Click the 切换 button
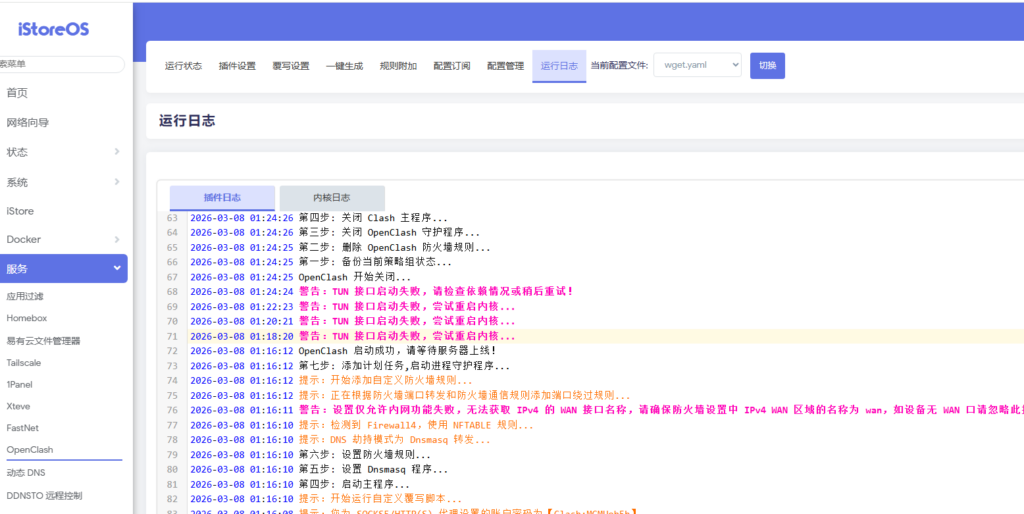Screen dimensions: 1024x514 767,66
